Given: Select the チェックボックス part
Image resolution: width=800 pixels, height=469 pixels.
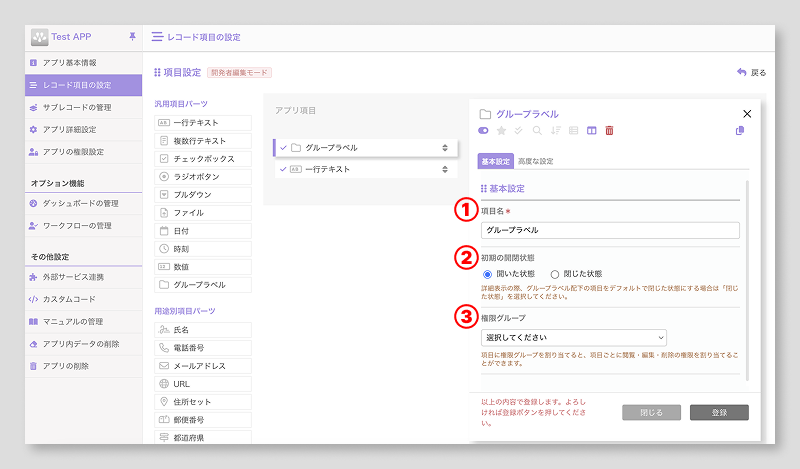Looking at the screenshot, I should pos(203,159).
